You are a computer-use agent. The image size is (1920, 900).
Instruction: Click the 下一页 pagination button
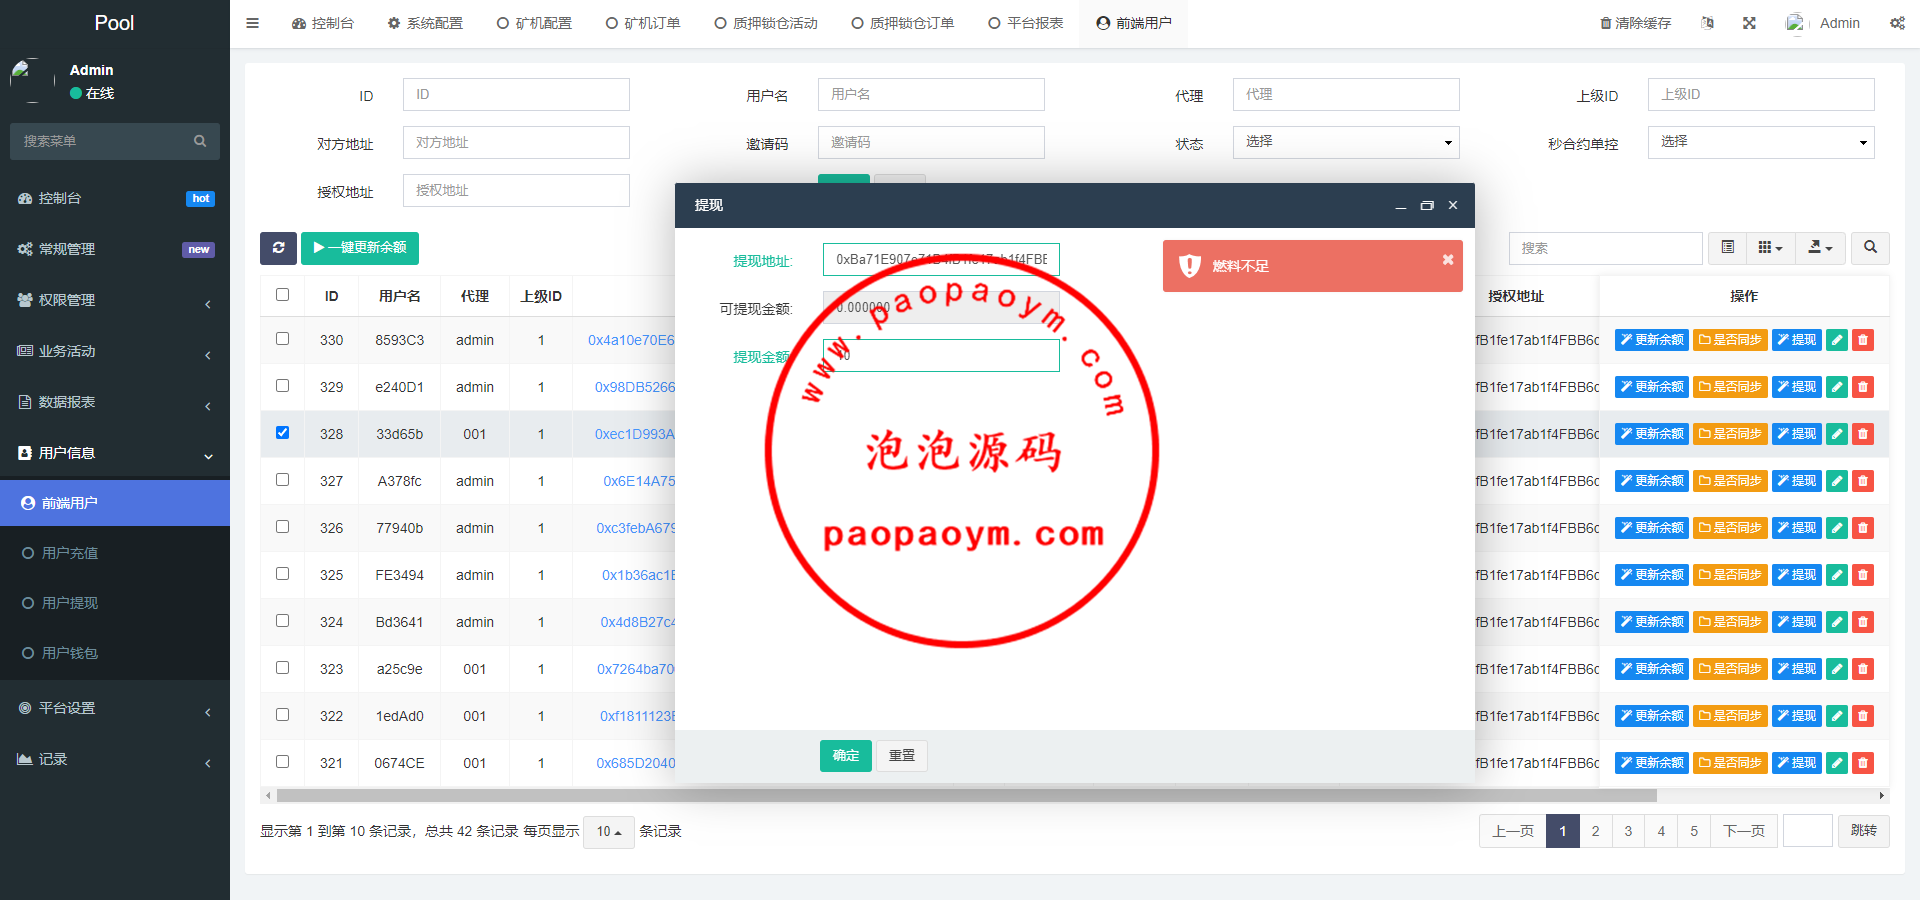[x=1744, y=831]
